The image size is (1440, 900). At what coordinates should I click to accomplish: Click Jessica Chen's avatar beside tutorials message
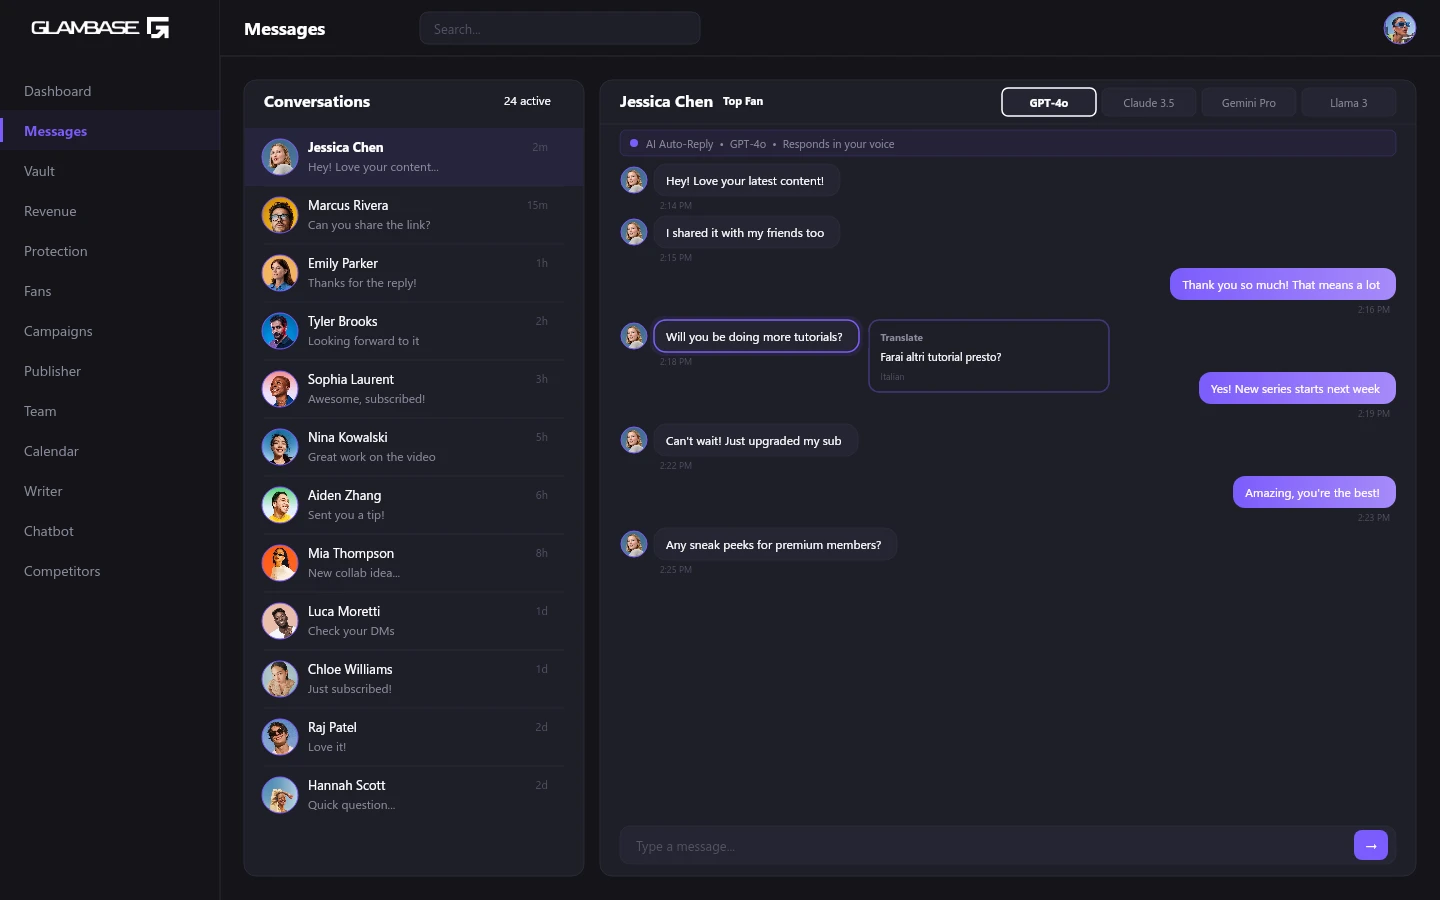[x=634, y=336]
